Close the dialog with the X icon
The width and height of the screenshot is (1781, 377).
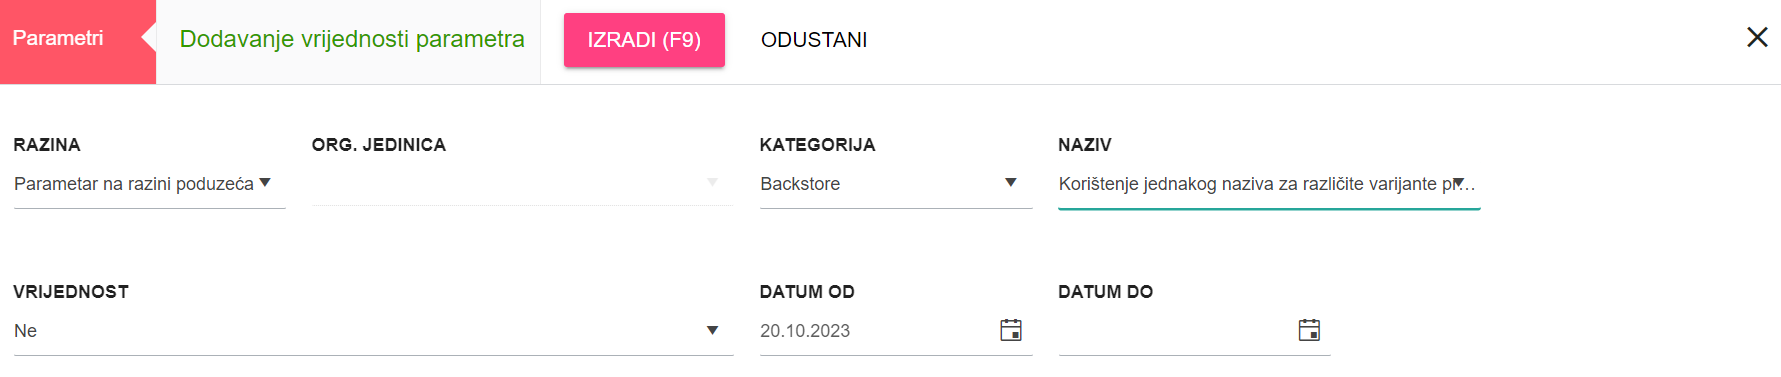[x=1757, y=38]
